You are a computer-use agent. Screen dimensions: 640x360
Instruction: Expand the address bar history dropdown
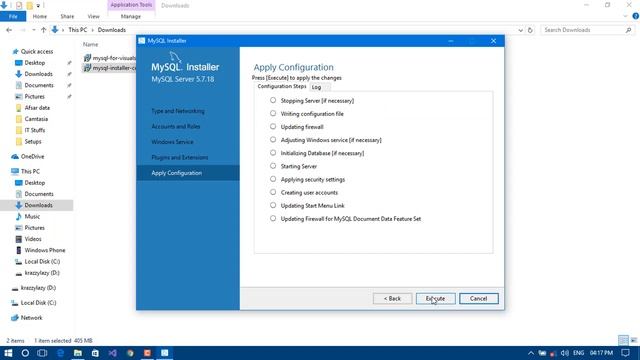tap(520, 30)
